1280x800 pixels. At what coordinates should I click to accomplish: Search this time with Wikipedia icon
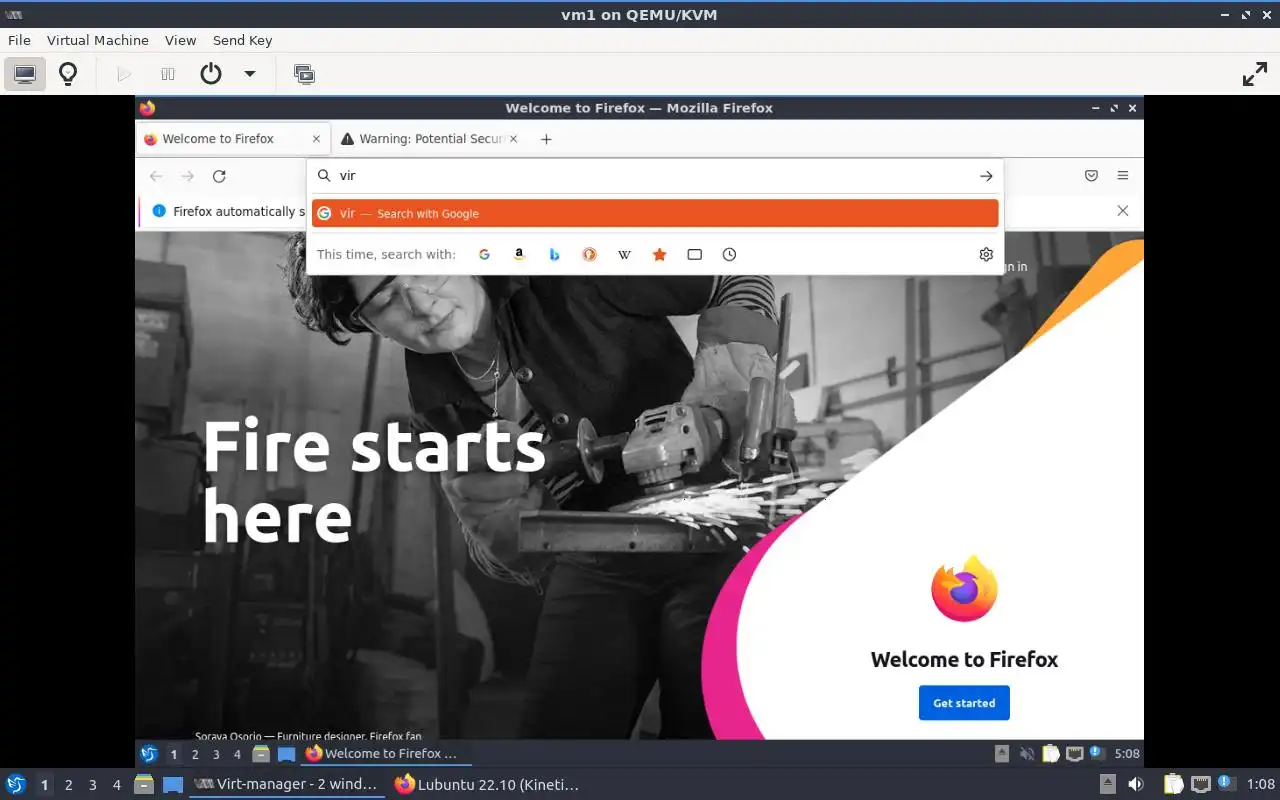click(624, 254)
